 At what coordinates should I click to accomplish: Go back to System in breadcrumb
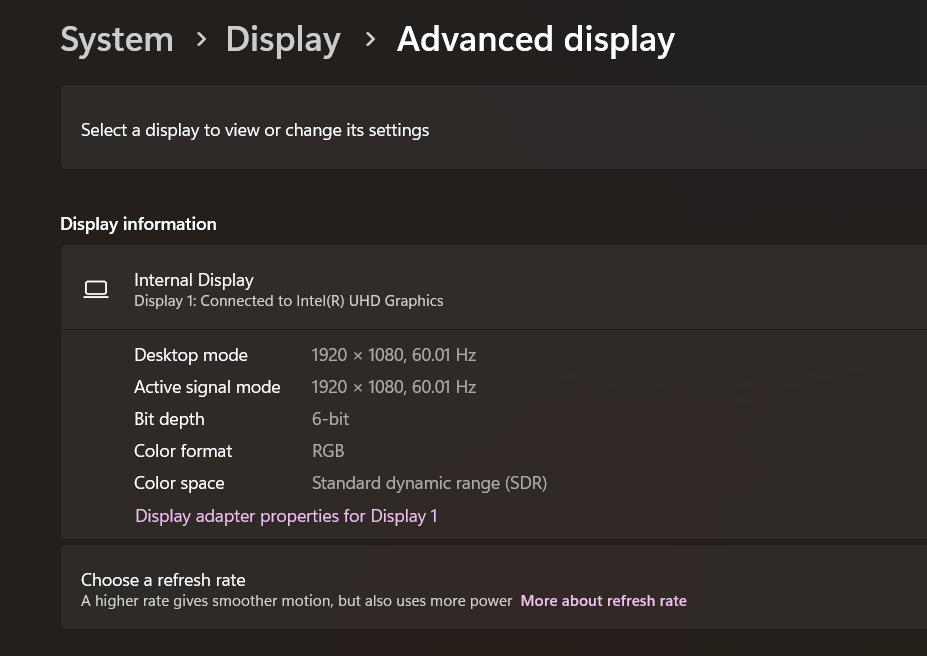tap(117, 40)
